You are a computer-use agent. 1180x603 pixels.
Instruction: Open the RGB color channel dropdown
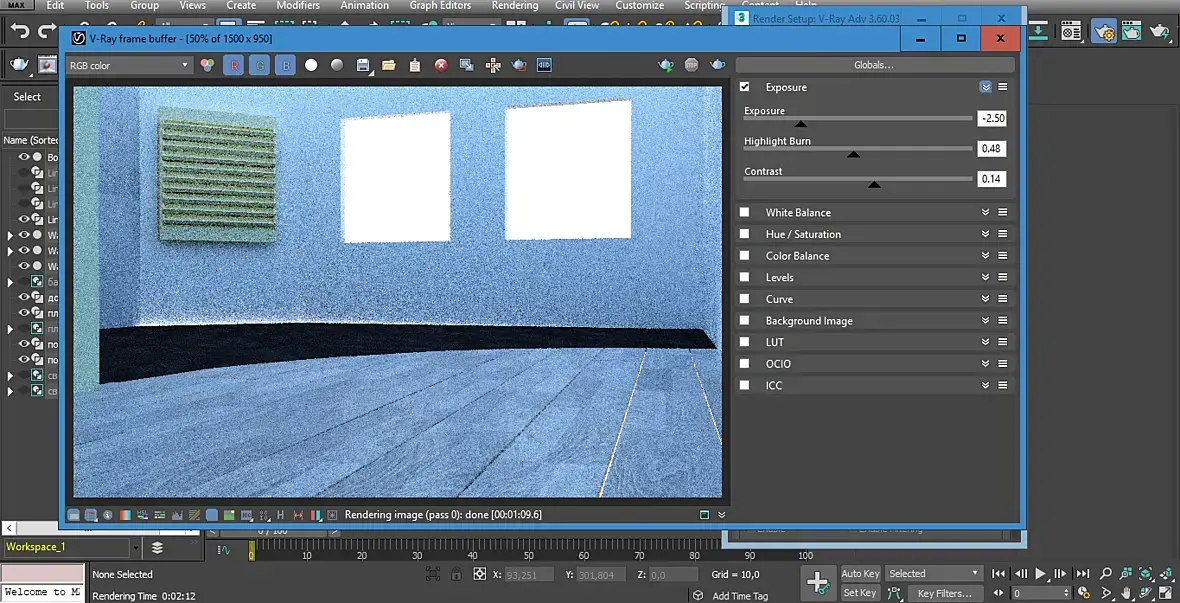pos(128,65)
